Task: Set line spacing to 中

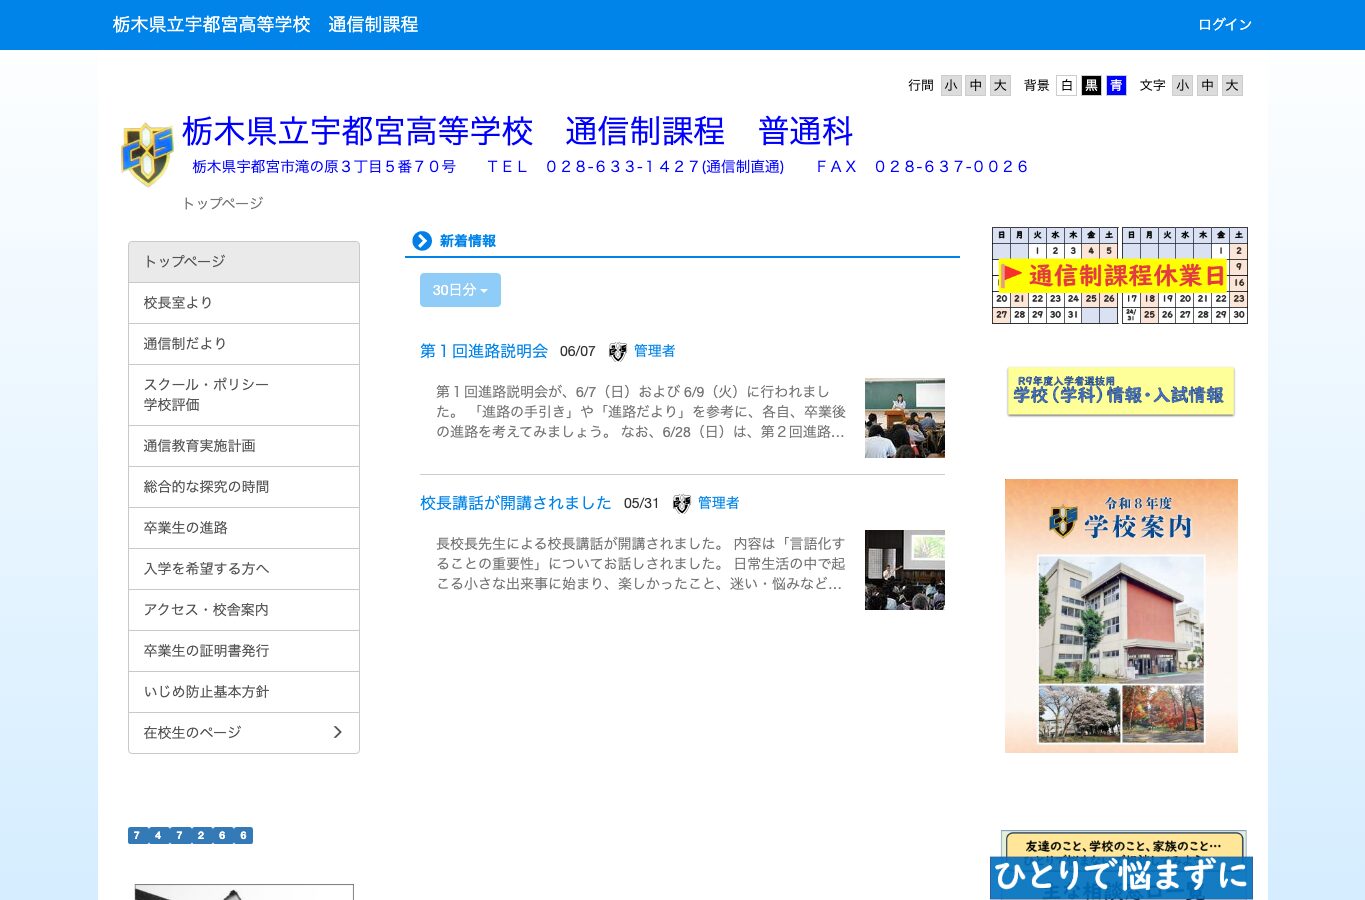Action: point(976,86)
